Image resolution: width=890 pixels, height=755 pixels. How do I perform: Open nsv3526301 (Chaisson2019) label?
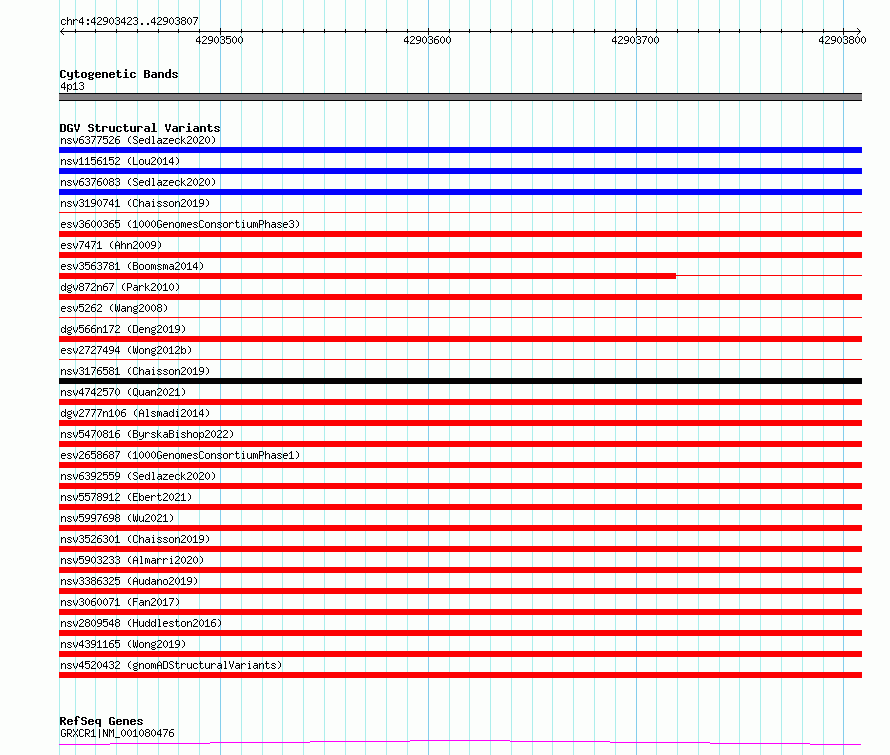135,539
